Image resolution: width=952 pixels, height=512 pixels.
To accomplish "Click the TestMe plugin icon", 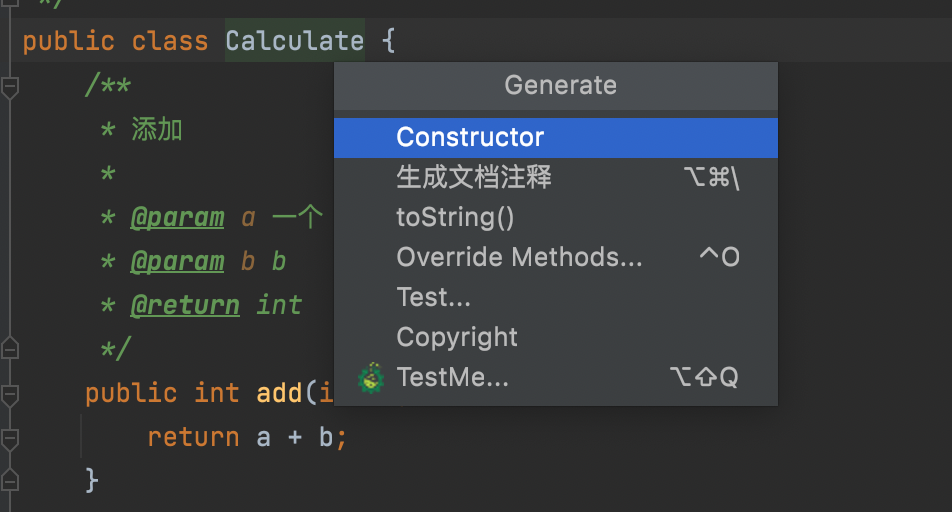I will 371,378.
